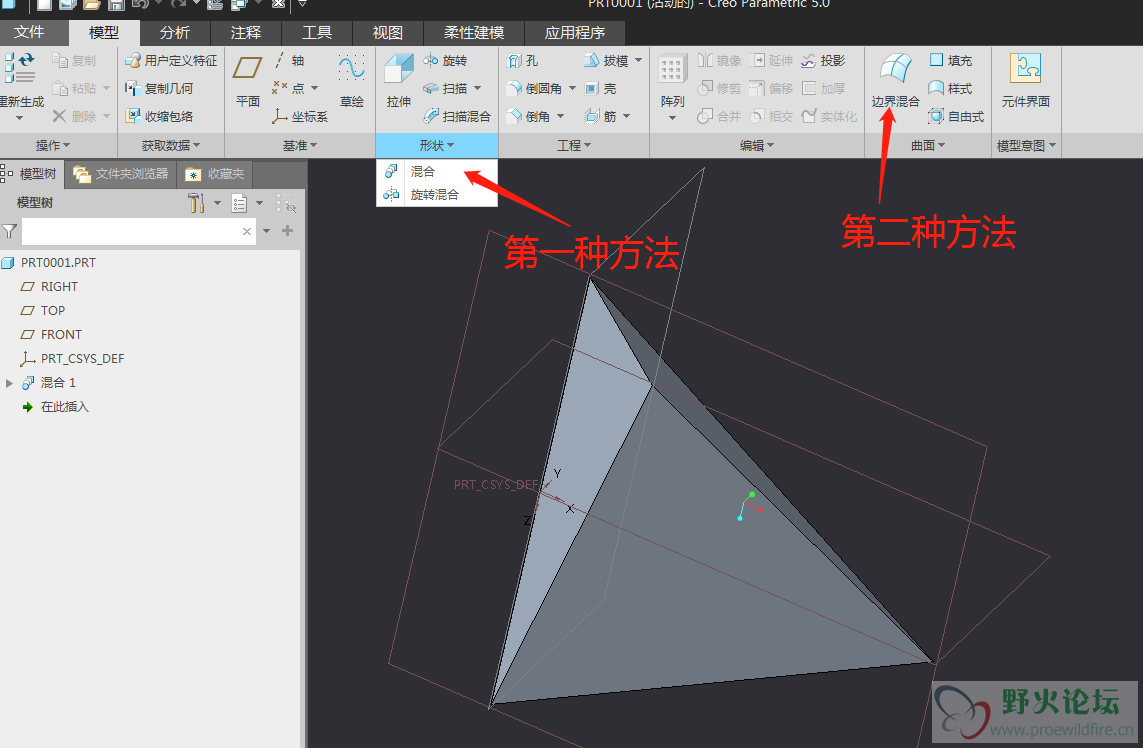Screen dimensions: 1143x748
Task: Select the 孔 hole tool
Action: pos(523,61)
